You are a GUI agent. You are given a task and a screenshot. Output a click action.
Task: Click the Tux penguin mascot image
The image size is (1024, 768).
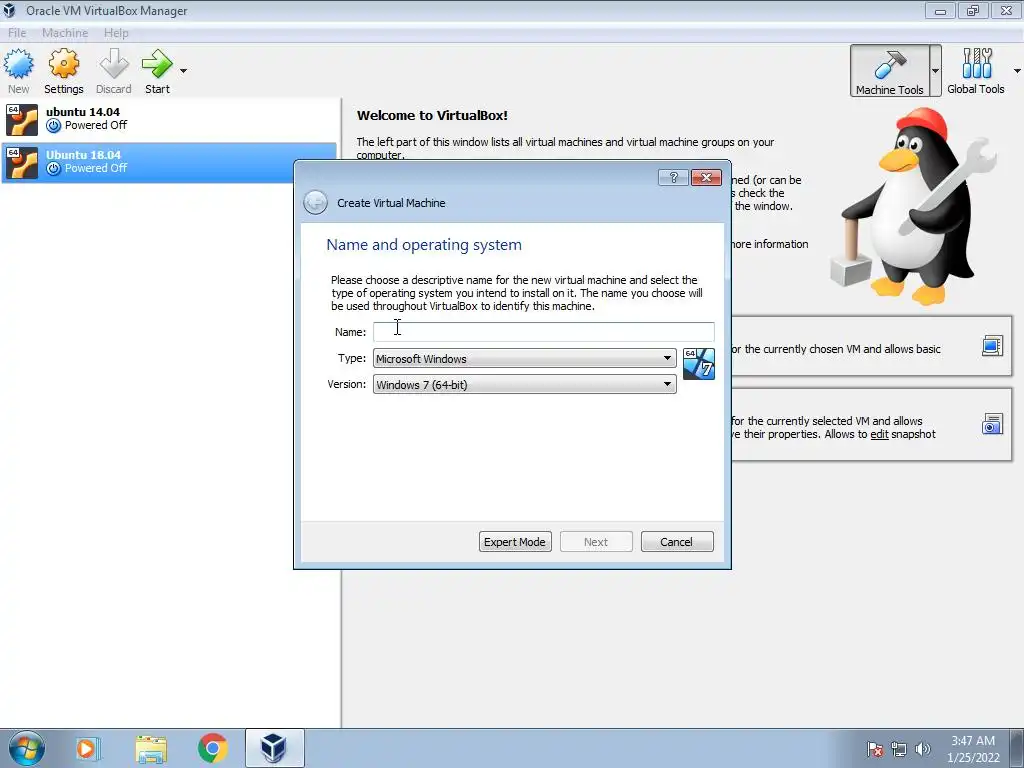(914, 206)
